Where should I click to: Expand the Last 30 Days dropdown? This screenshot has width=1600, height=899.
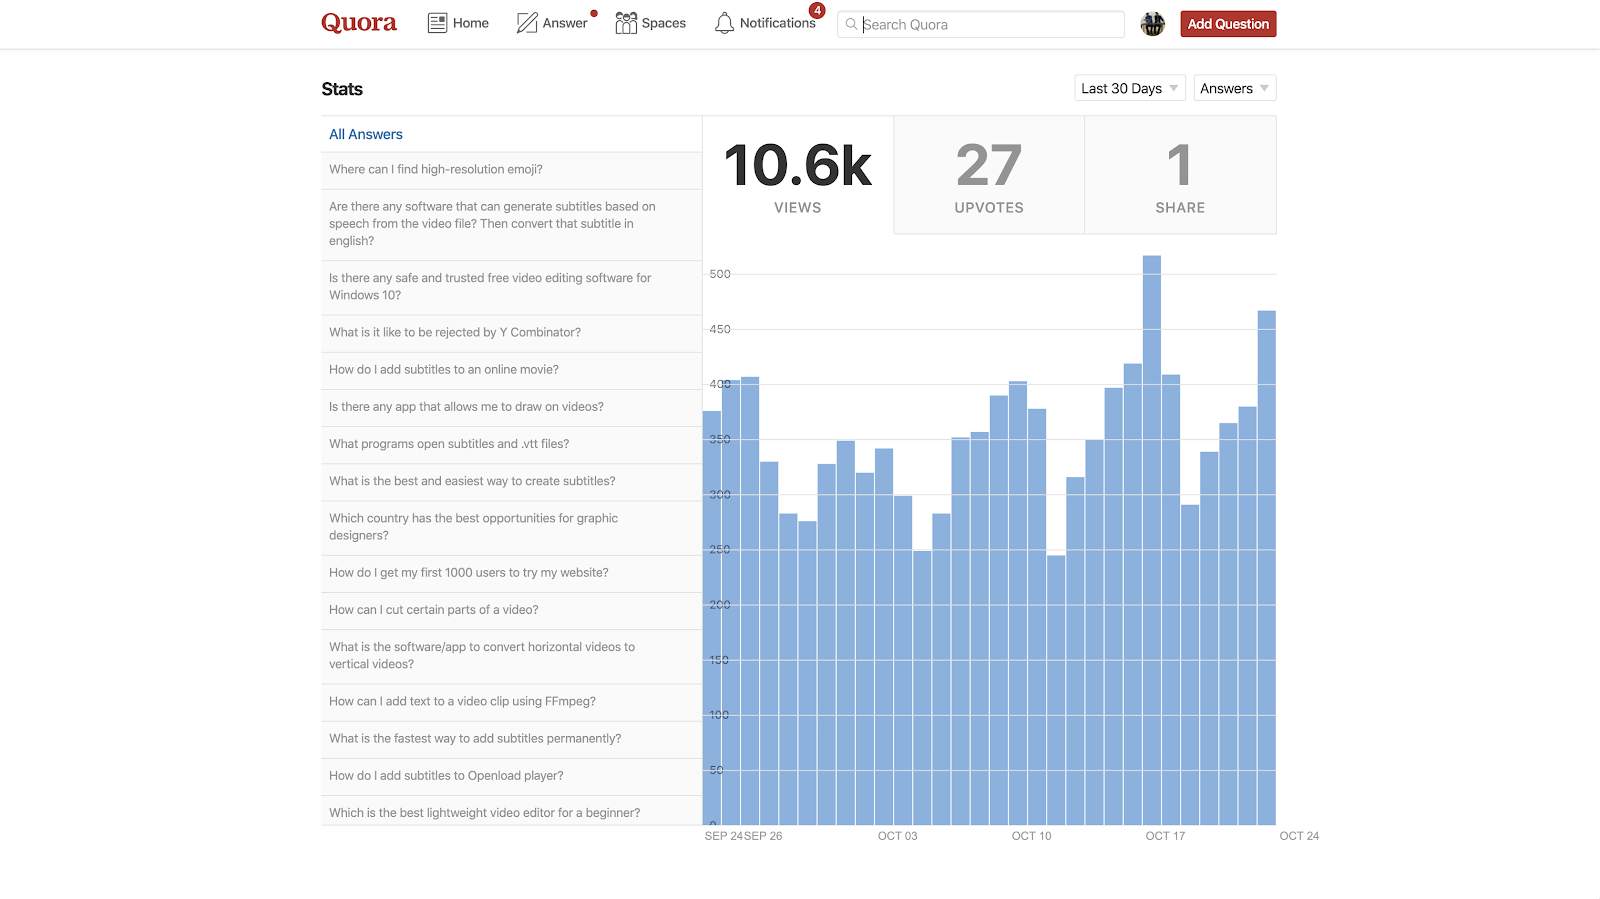1130,88
